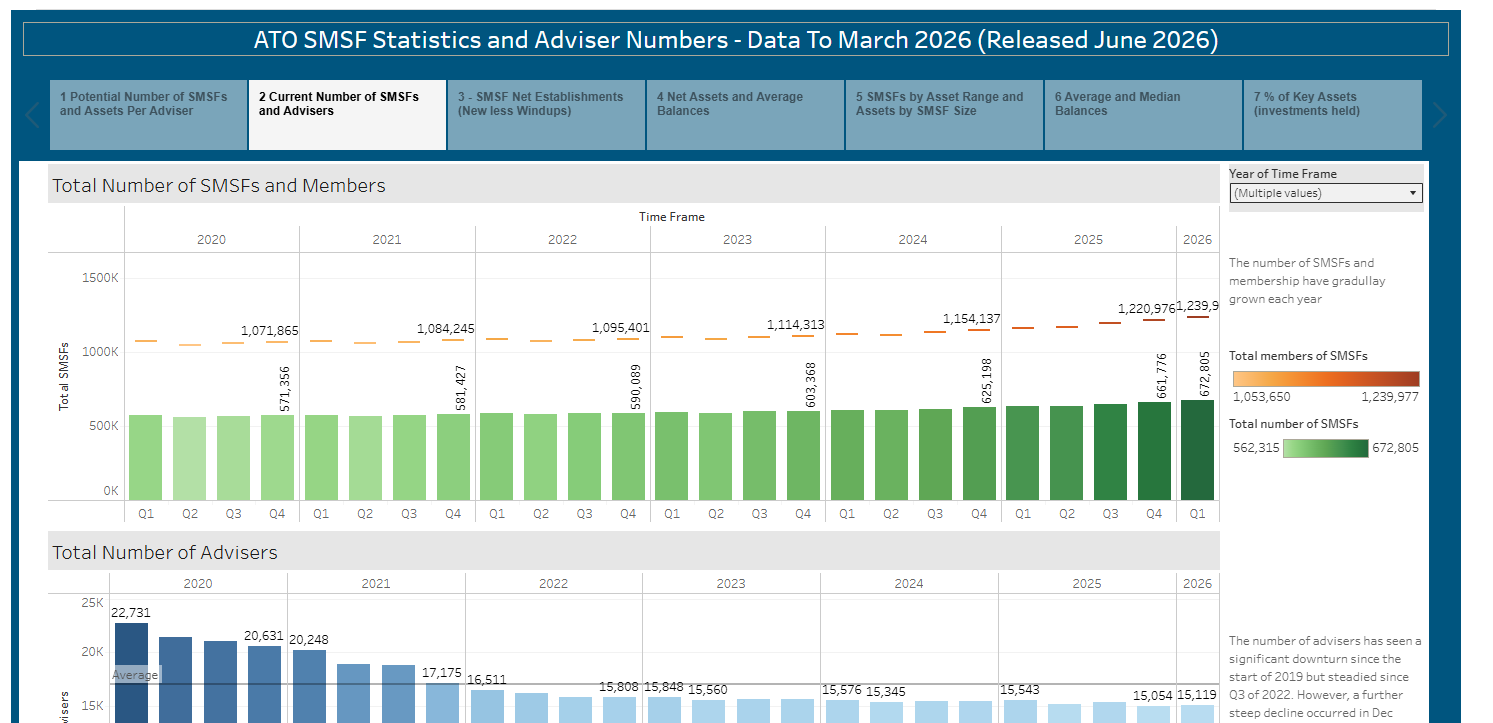Click the dashboard title banner
Image resolution: width=1493 pixels, height=723 pixels.
click(x=735, y=40)
